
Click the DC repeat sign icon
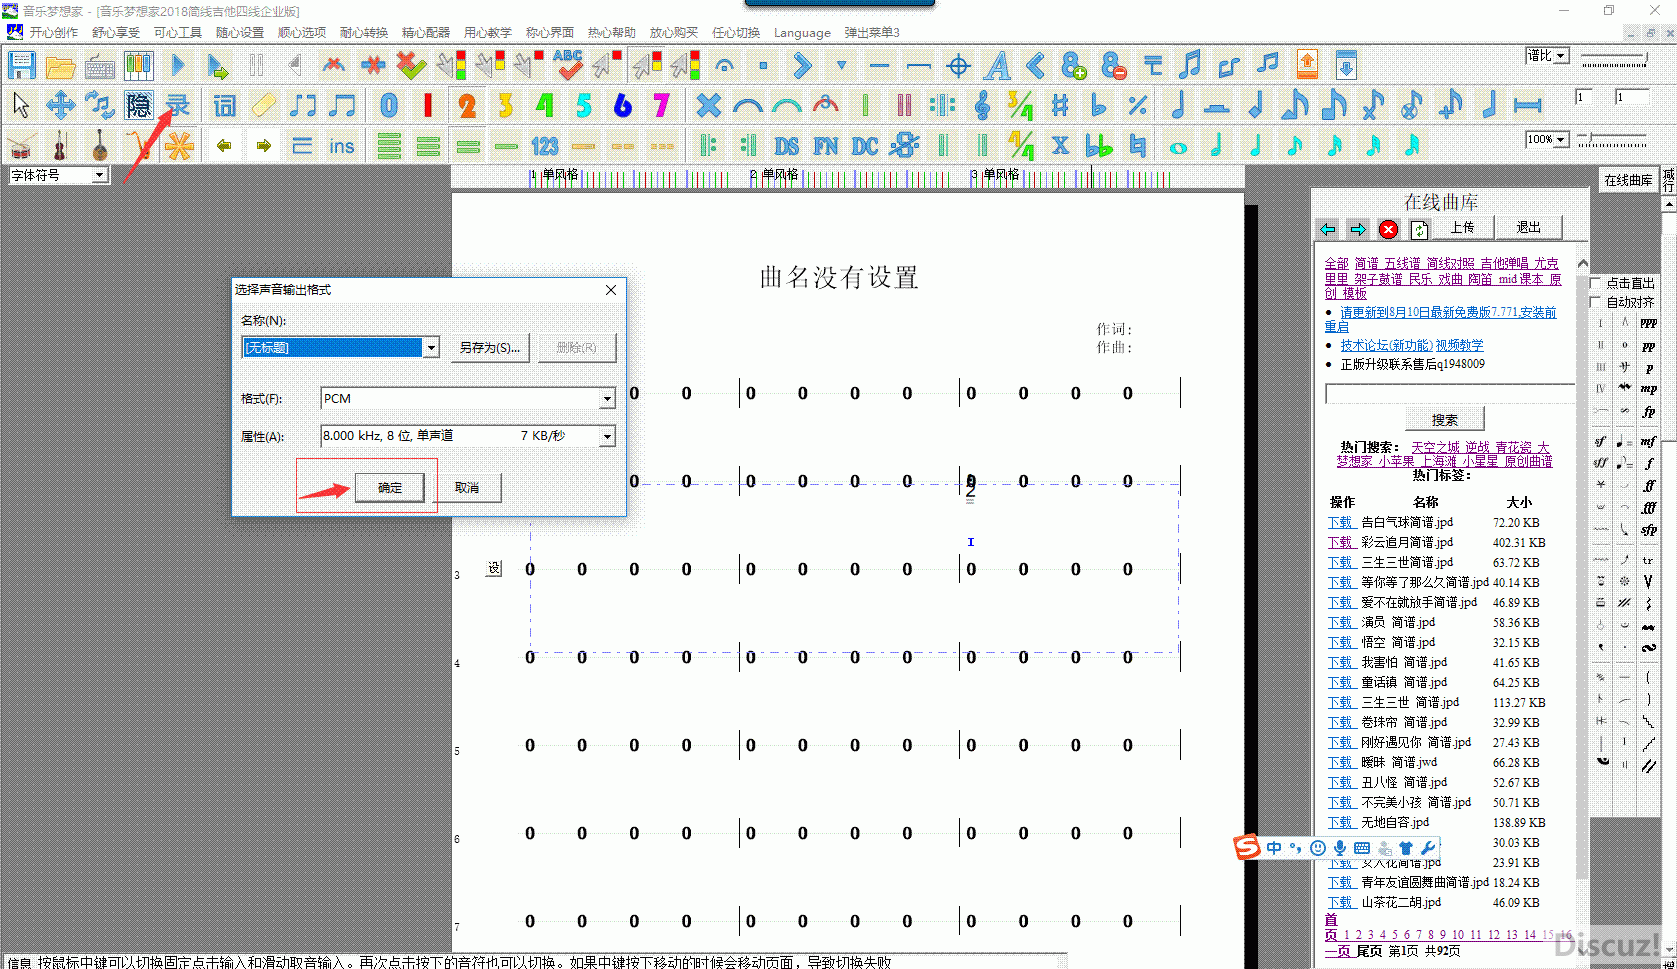click(x=865, y=146)
